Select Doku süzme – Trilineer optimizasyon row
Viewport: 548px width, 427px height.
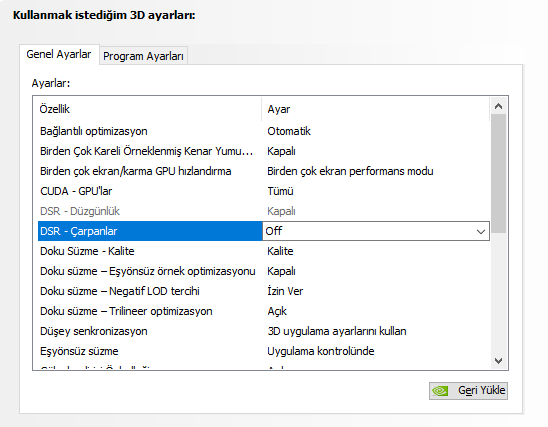pyautogui.click(x=264, y=311)
